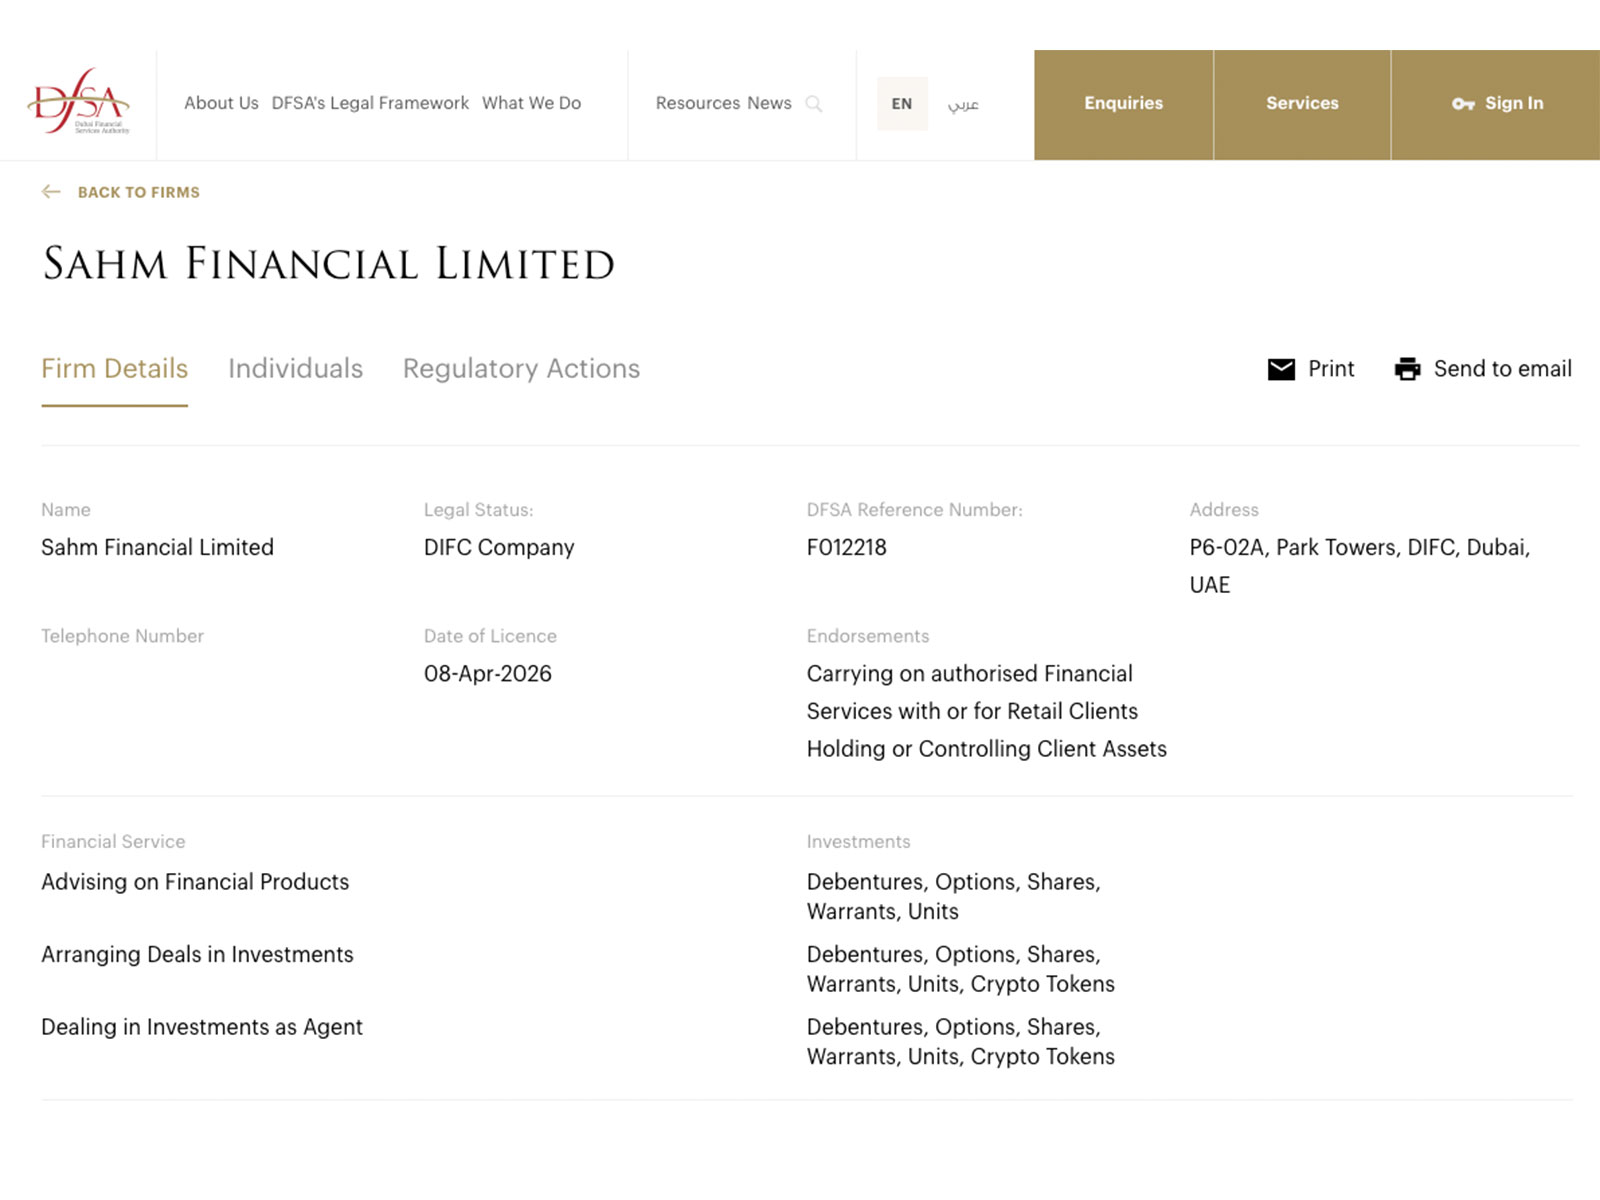Click Sign In in the header

(x=1513, y=103)
